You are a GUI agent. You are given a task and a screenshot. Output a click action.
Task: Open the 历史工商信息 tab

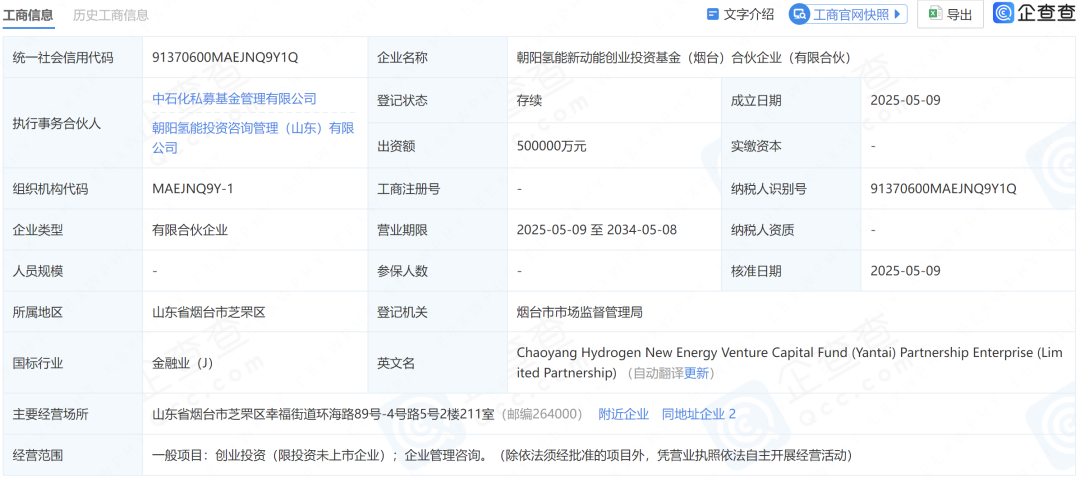pos(110,14)
